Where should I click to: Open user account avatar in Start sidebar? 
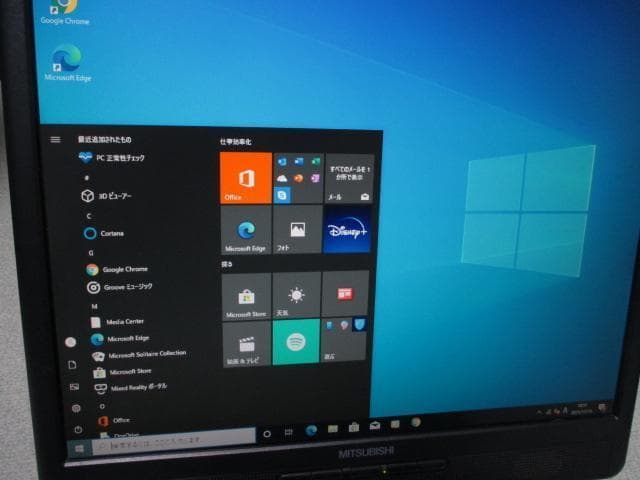pyautogui.click(x=71, y=342)
